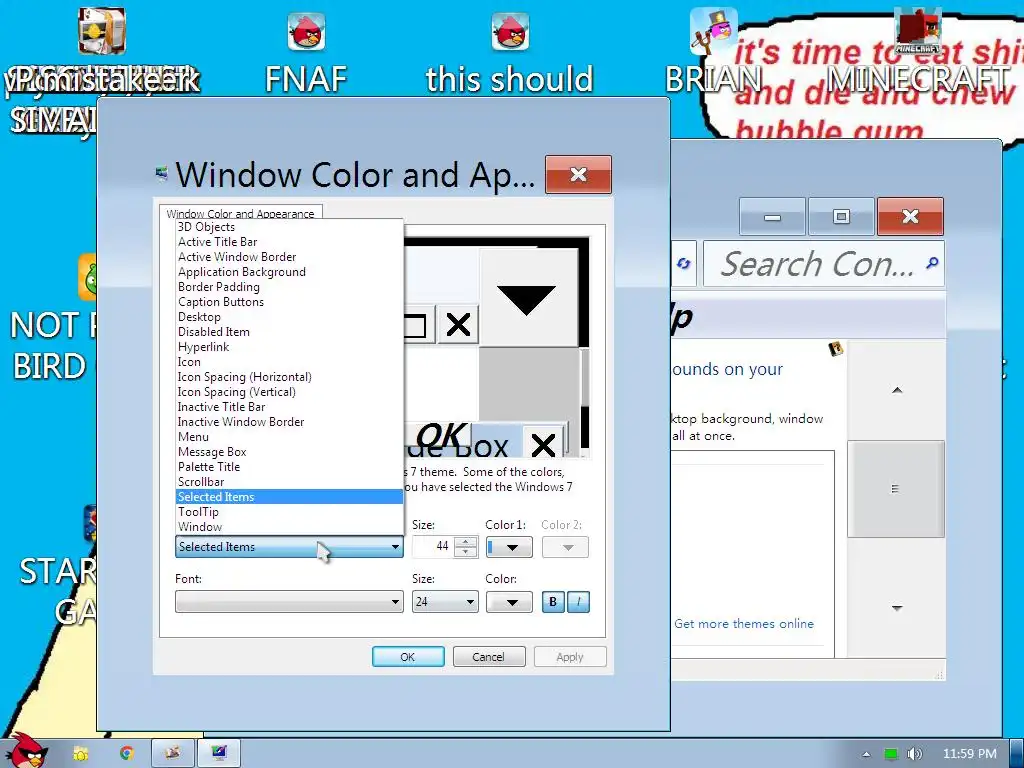Open the Font name dropdown
1024x768 pixels.
pyautogui.click(x=289, y=601)
